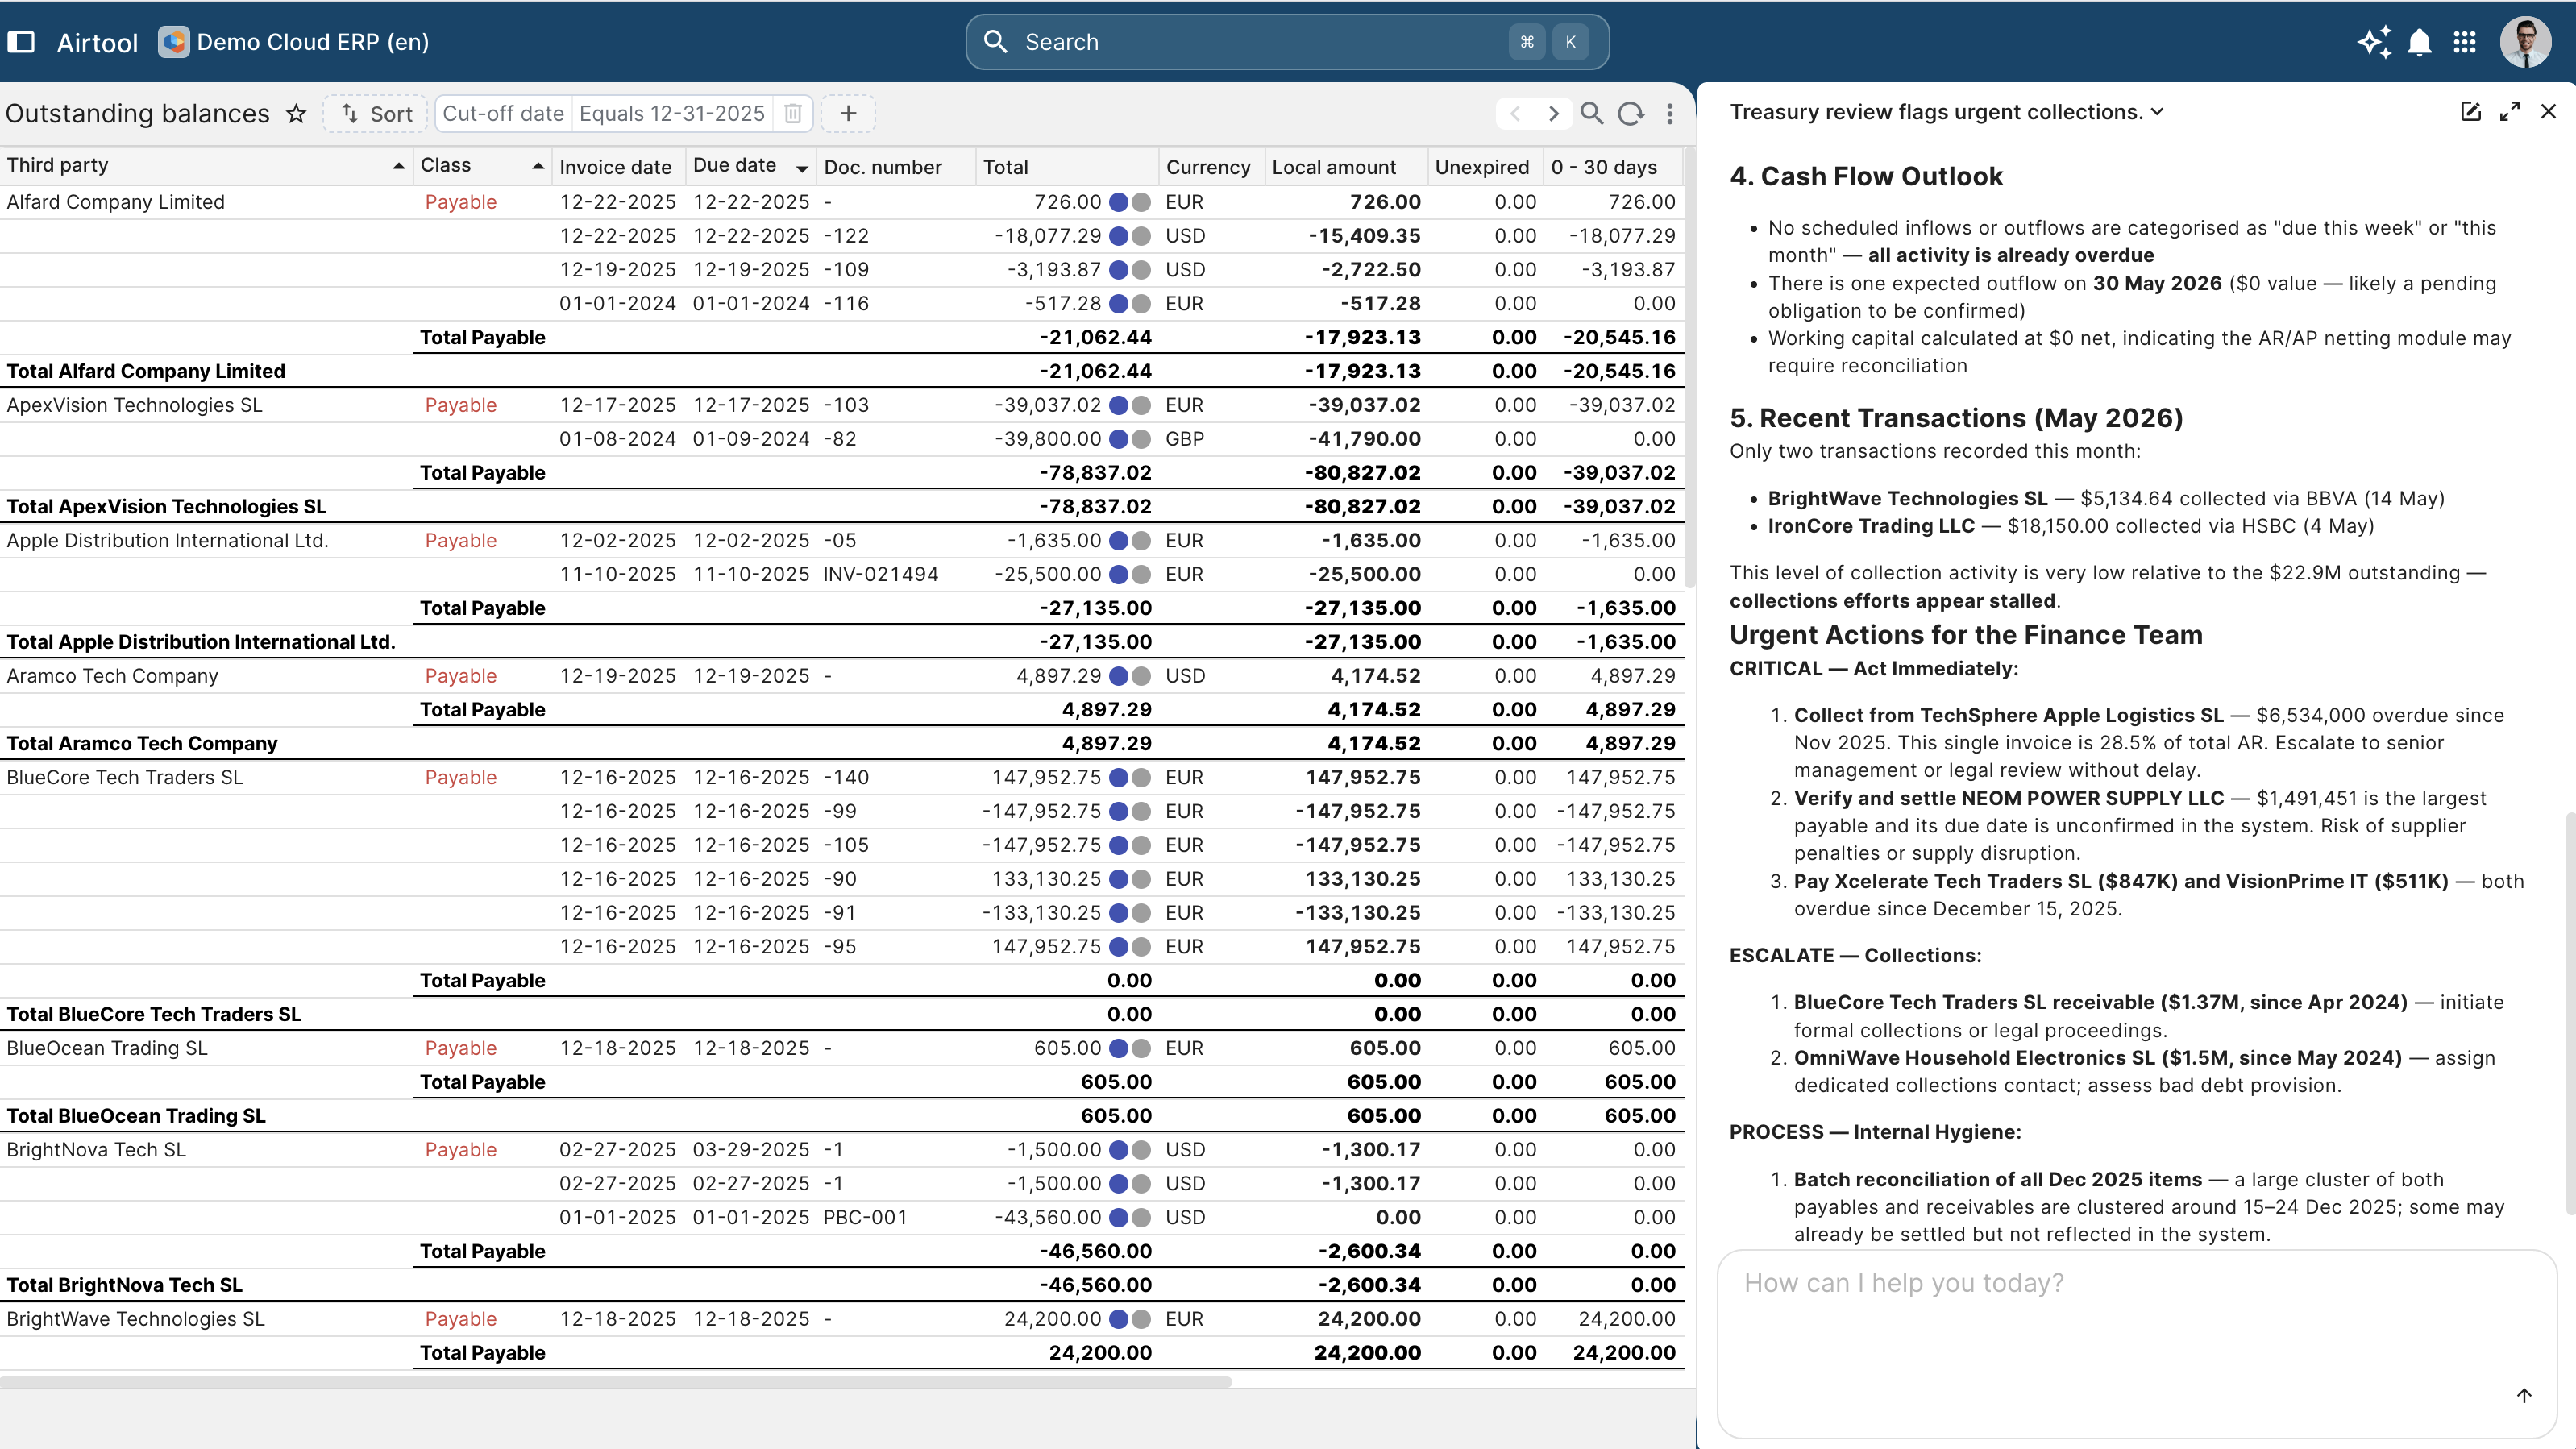
Task: Open notifications bell
Action: (x=2420, y=42)
